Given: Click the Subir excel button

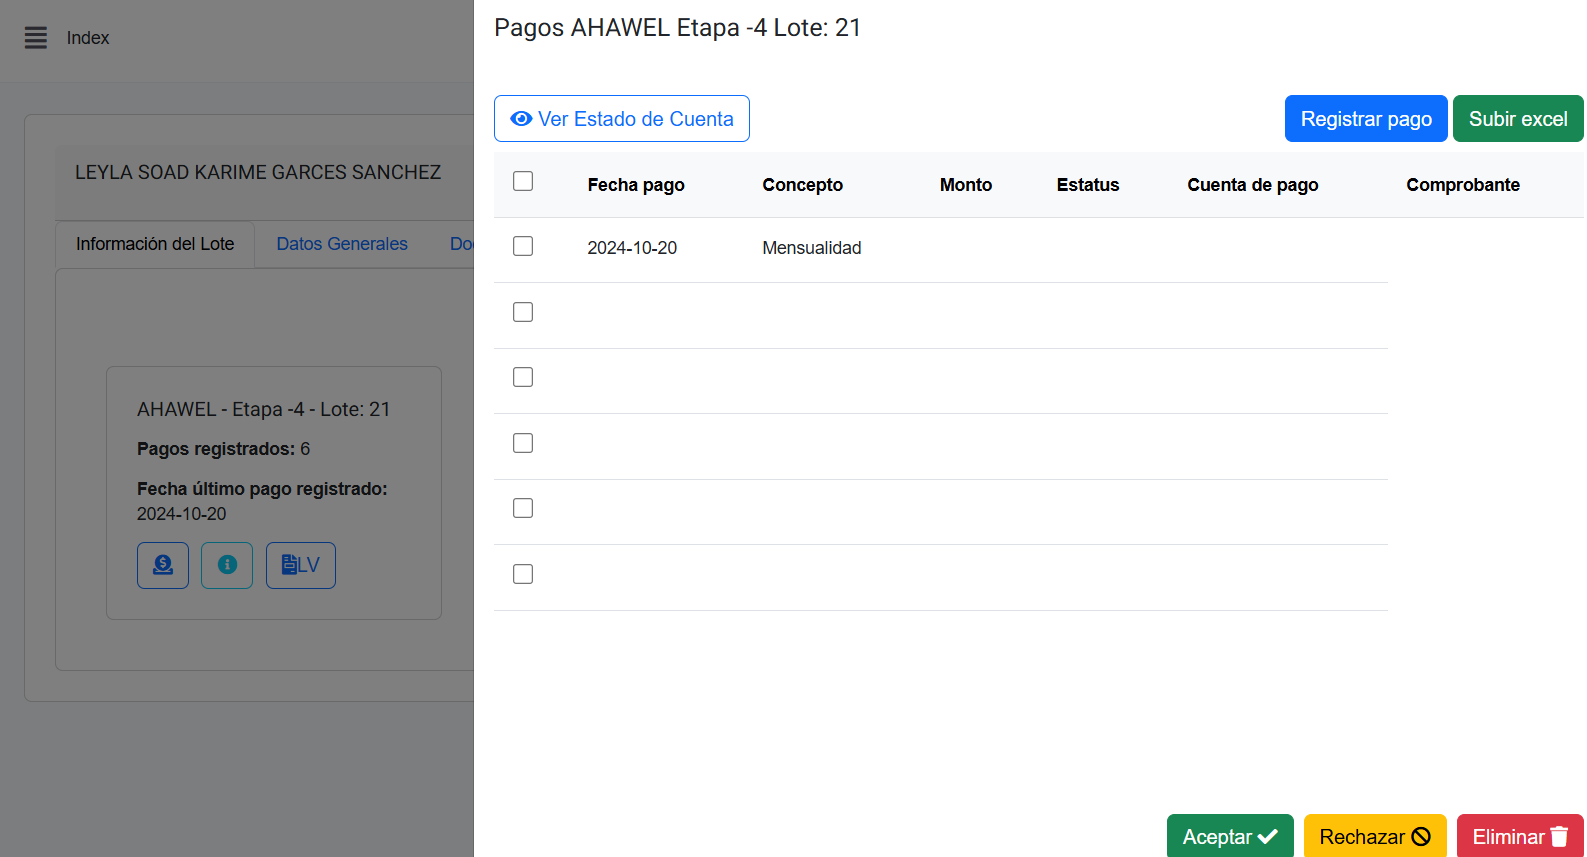Looking at the screenshot, I should click(1517, 119).
